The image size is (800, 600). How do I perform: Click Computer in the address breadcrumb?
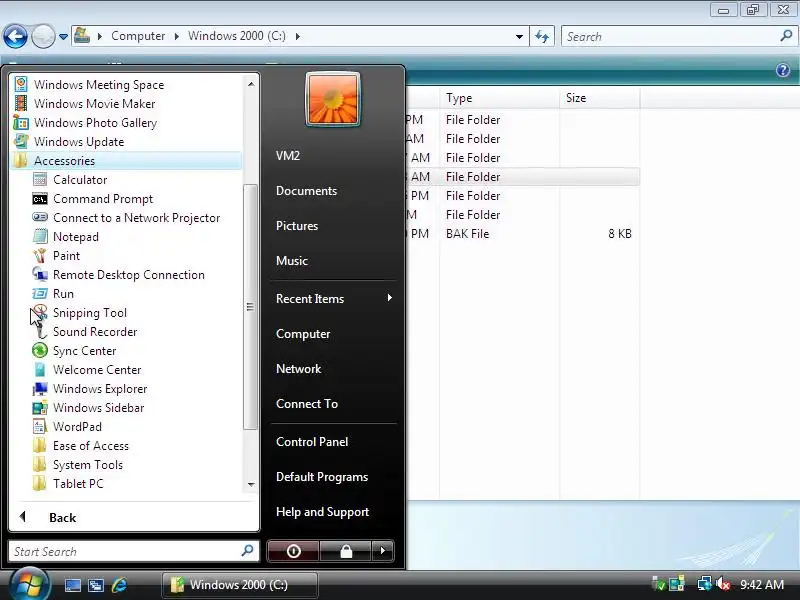[138, 36]
